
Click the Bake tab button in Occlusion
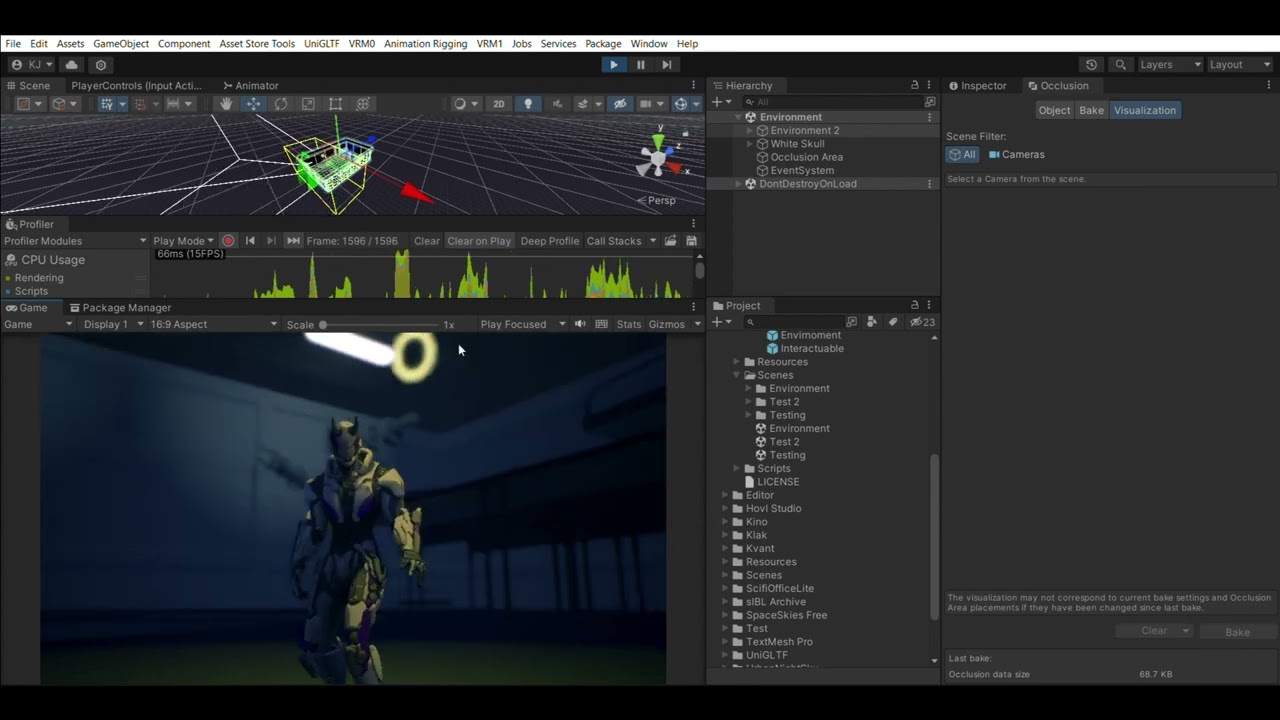(1091, 110)
